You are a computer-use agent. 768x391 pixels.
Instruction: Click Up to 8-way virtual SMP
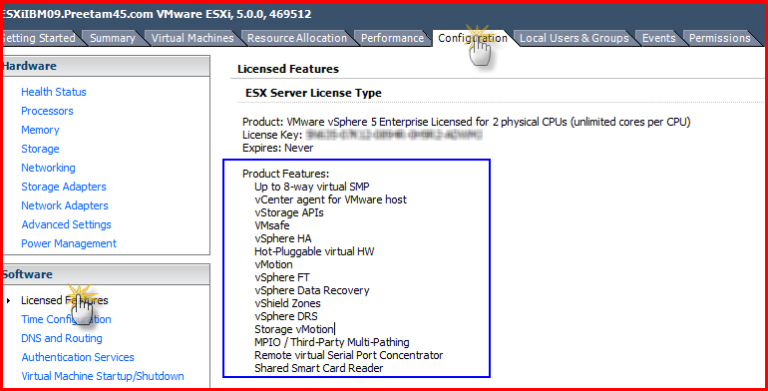pos(312,187)
